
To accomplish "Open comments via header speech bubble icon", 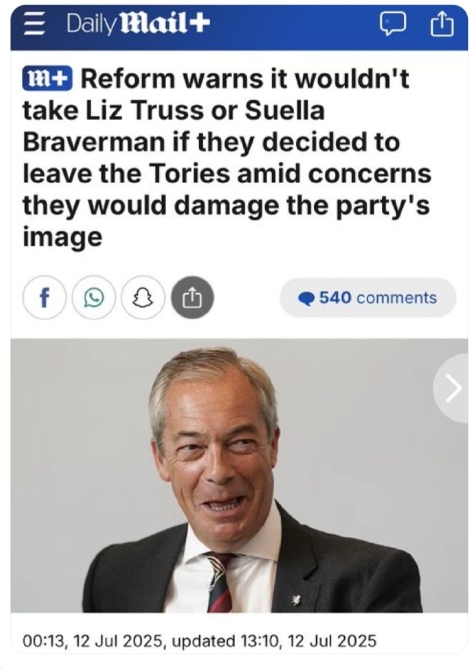I will tap(392, 25).
